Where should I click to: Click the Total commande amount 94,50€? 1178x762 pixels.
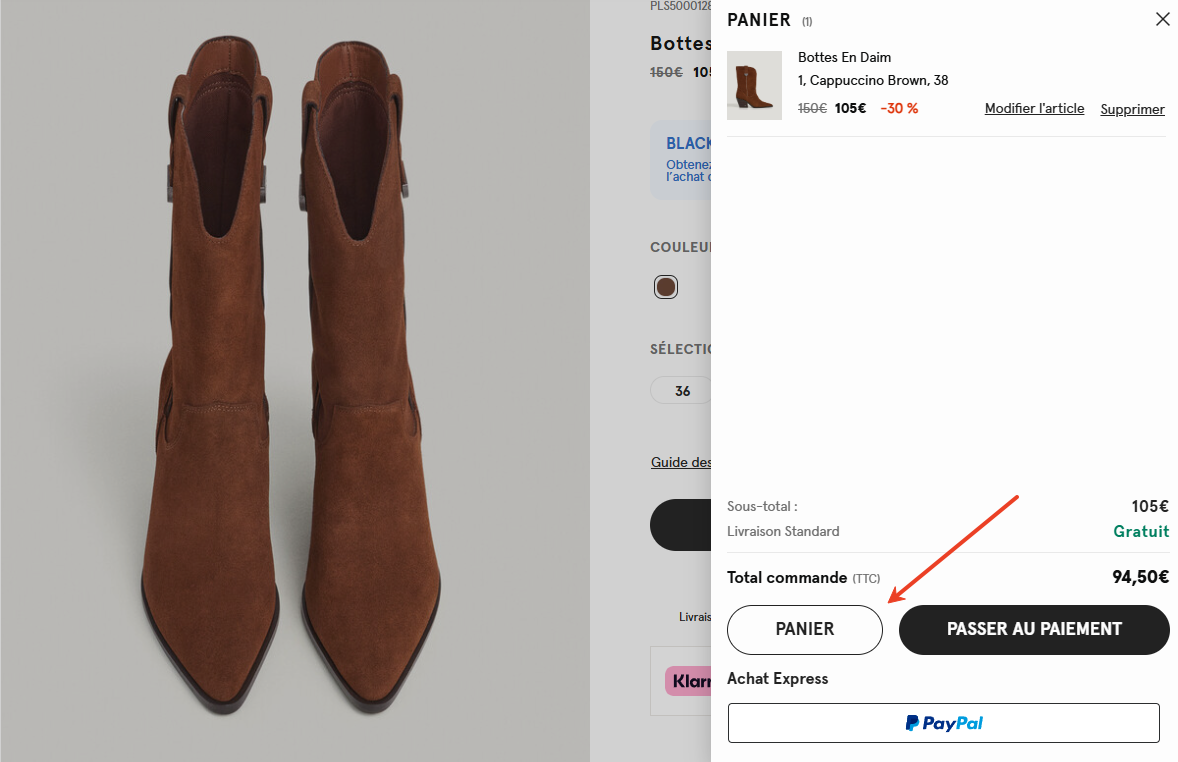(1140, 577)
